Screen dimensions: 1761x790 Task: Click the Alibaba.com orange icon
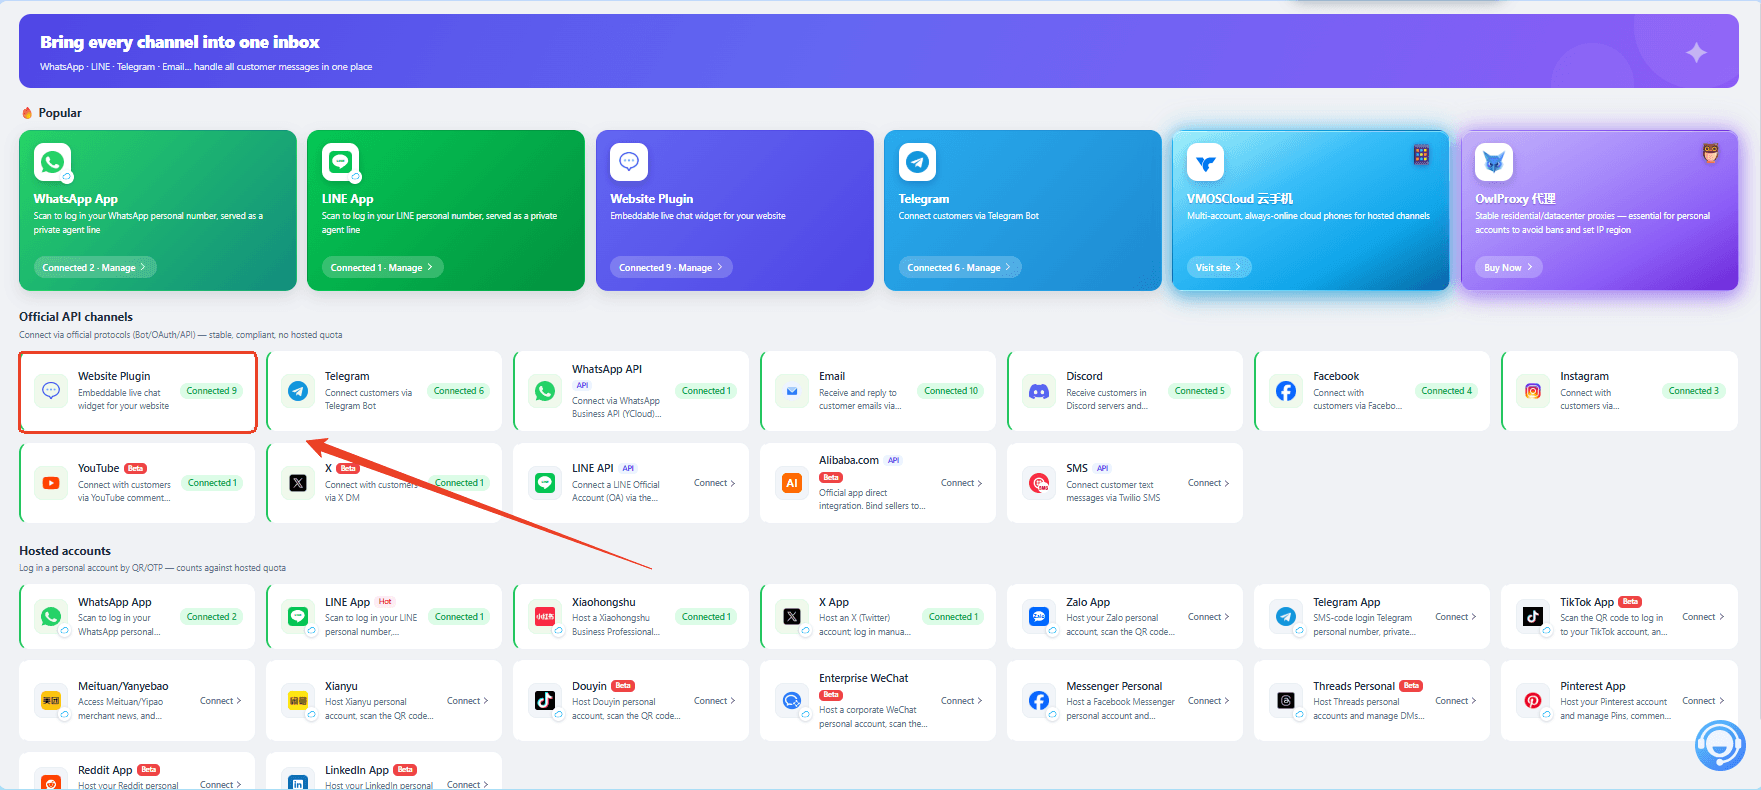(x=792, y=483)
